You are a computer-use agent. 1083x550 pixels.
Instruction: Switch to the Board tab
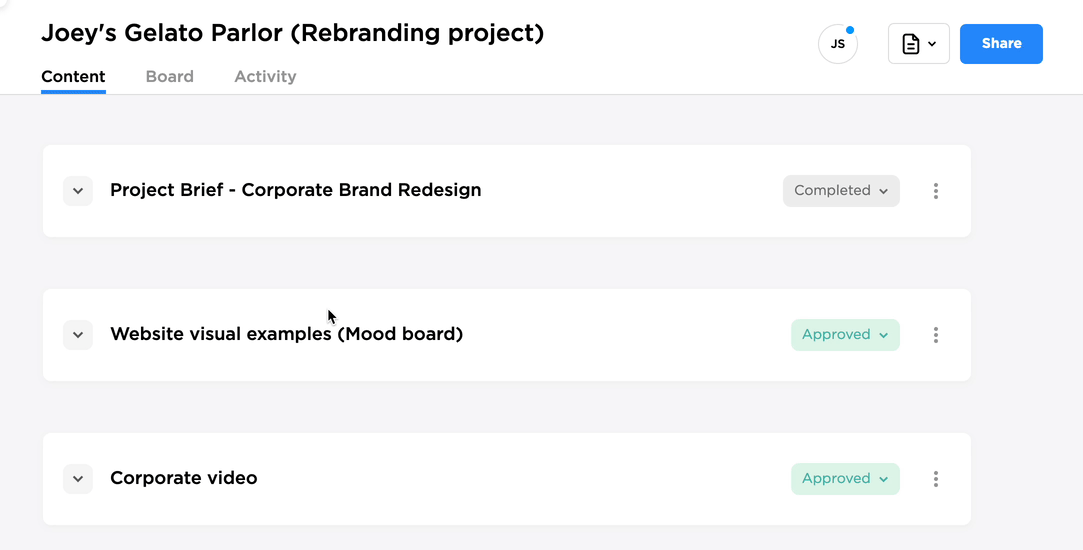point(169,76)
